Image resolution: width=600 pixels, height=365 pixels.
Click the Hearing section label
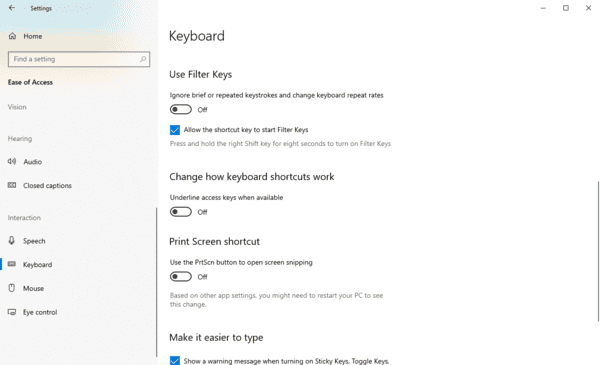[x=20, y=139]
